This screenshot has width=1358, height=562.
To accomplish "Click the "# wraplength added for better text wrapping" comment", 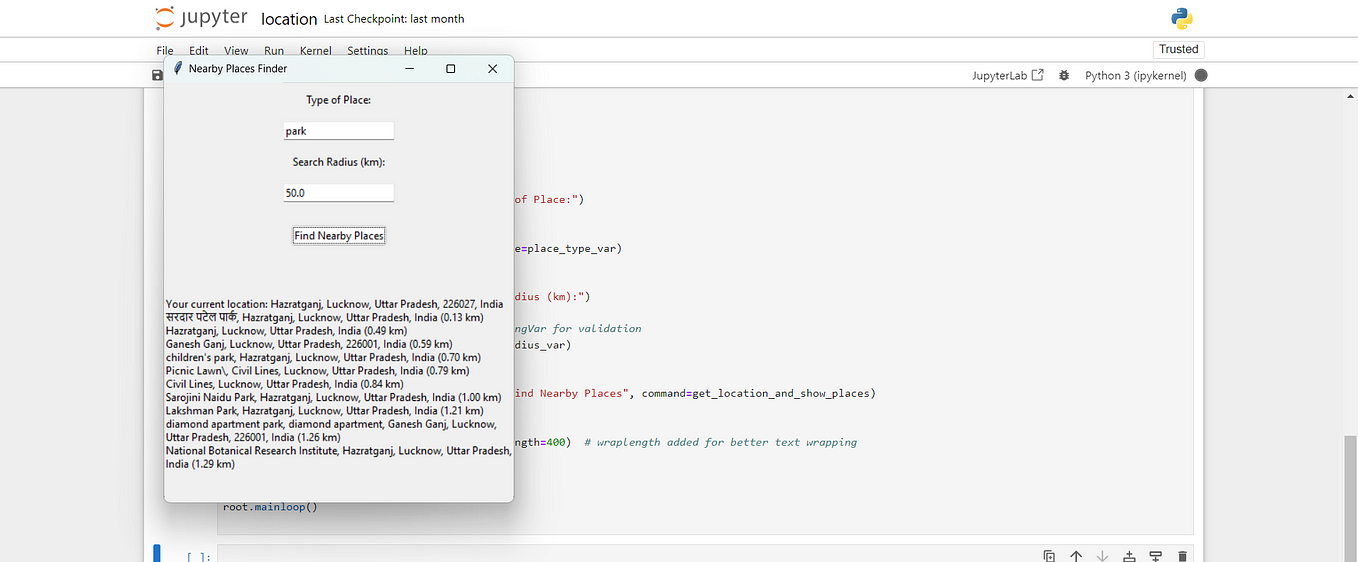I will click(x=720, y=442).
